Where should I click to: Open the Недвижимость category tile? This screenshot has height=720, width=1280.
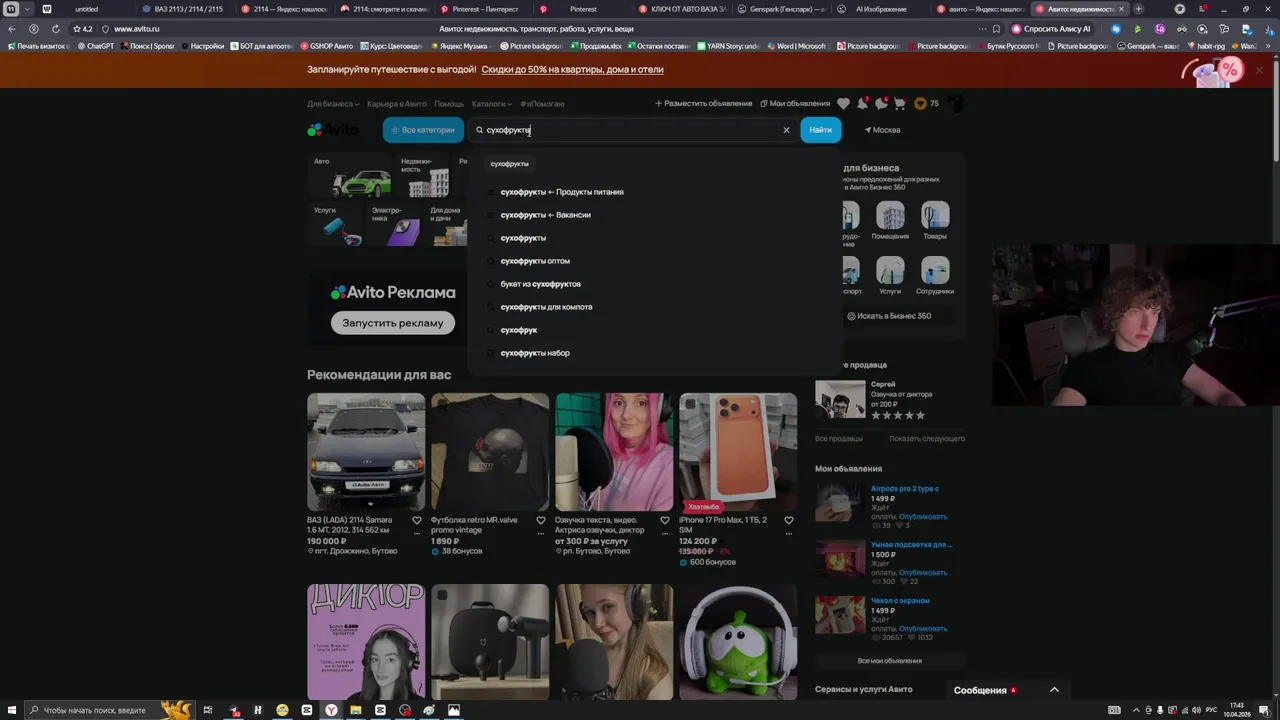(425, 176)
